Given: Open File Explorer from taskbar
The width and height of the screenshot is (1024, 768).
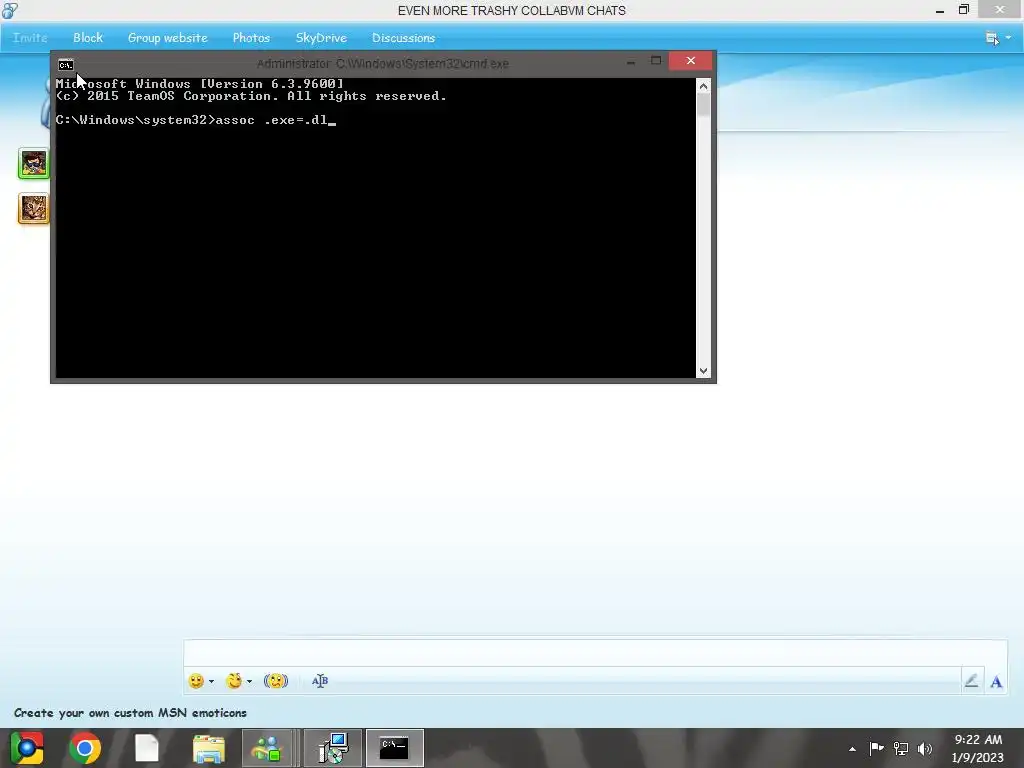Looking at the screenshot, I should [209, 748].
